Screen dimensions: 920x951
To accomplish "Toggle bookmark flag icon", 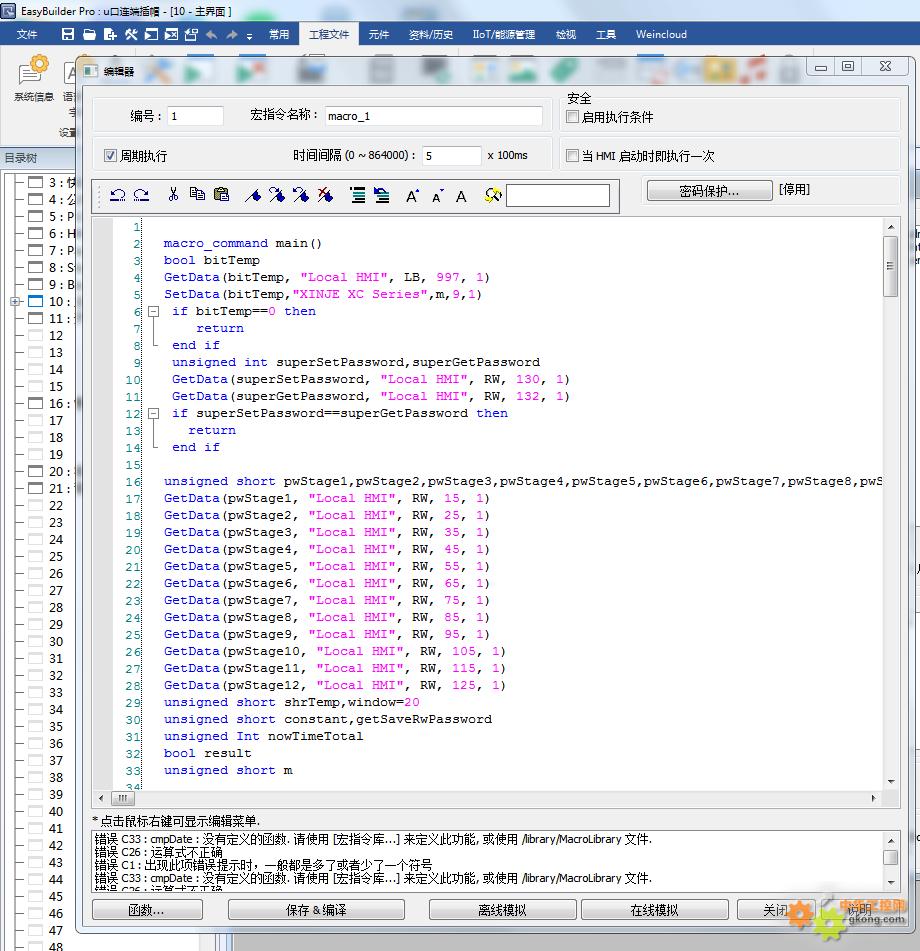I will pos(253,195).
